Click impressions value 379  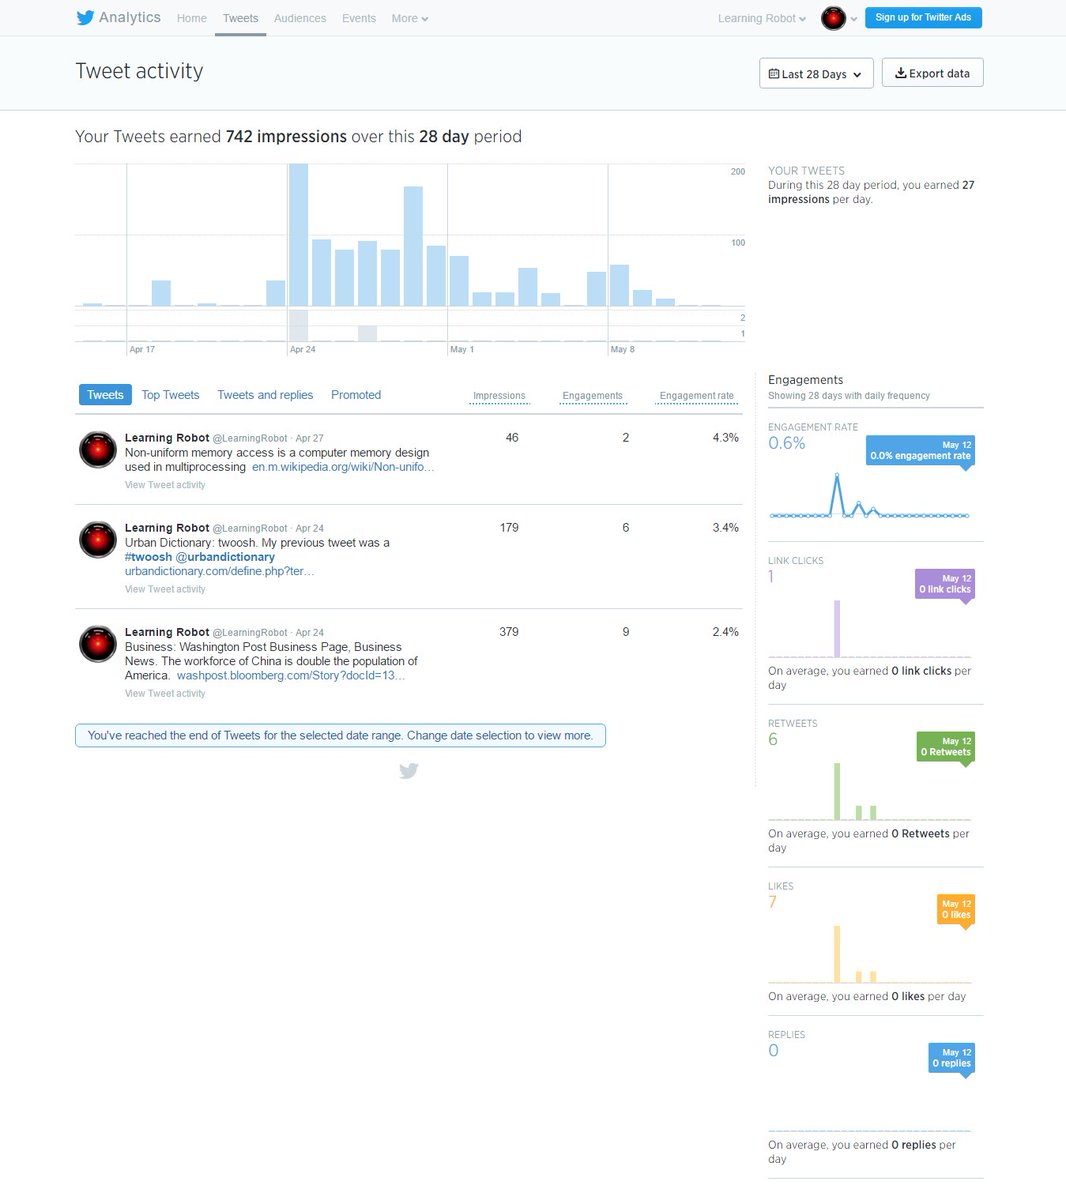coord(509,632)
